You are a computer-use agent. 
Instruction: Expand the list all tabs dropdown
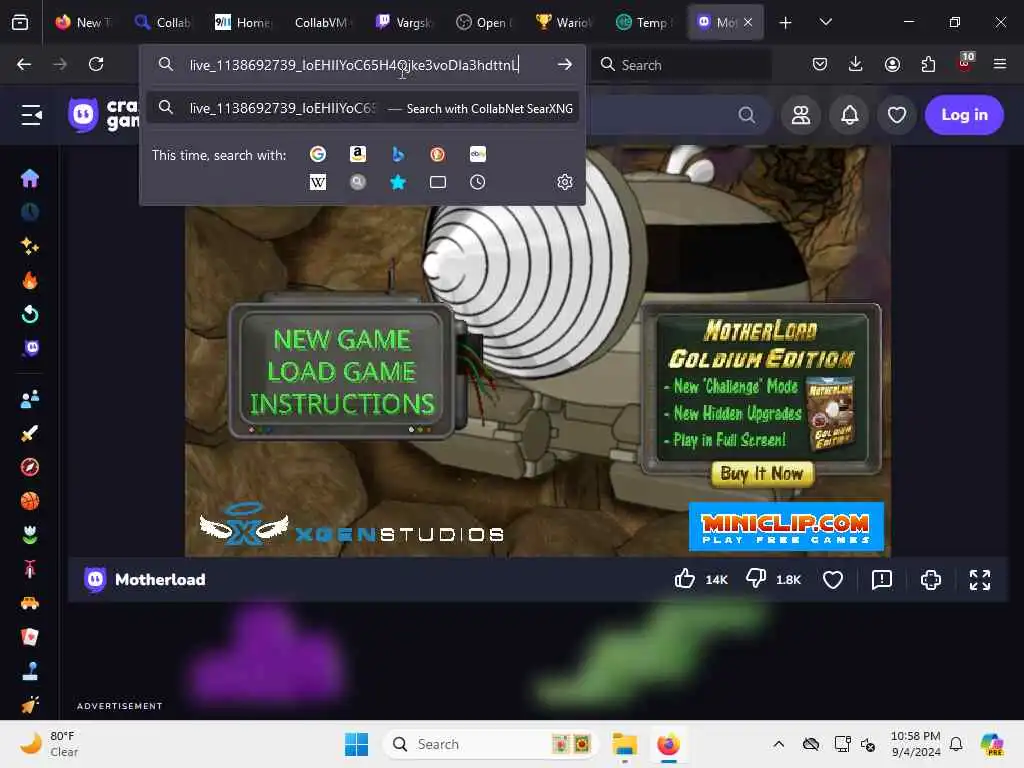click(825, 22)
